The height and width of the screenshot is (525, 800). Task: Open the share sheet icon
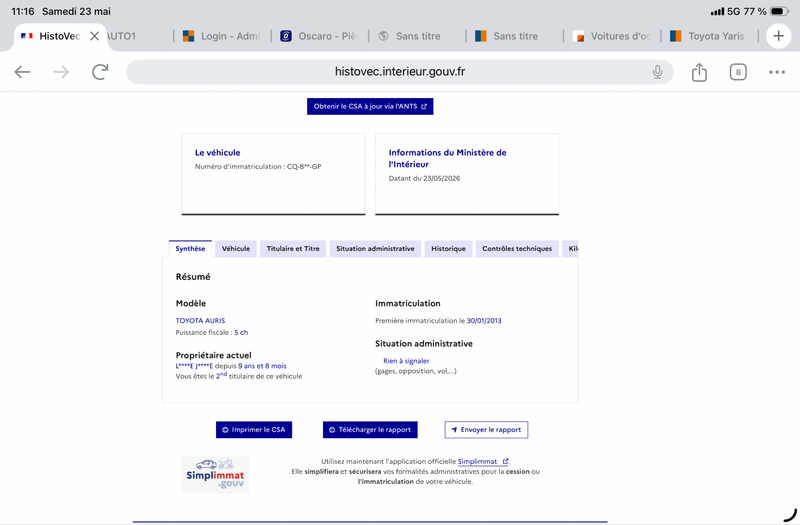coord(699,72)
